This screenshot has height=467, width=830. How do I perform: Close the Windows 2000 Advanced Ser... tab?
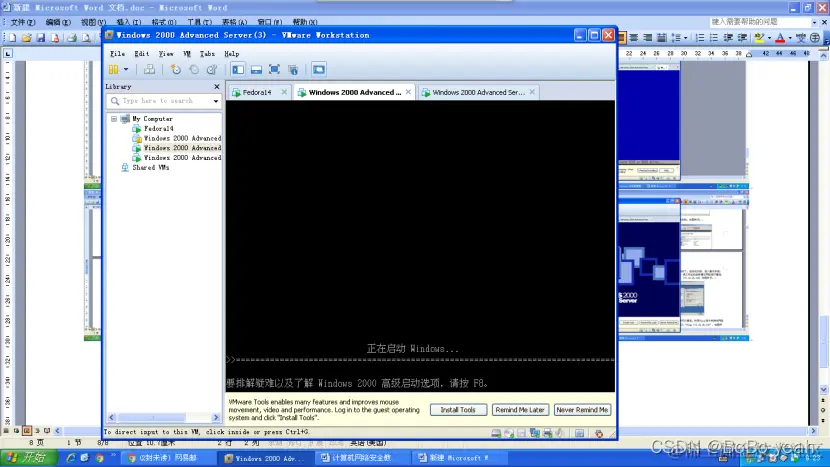tap(532, 92)
